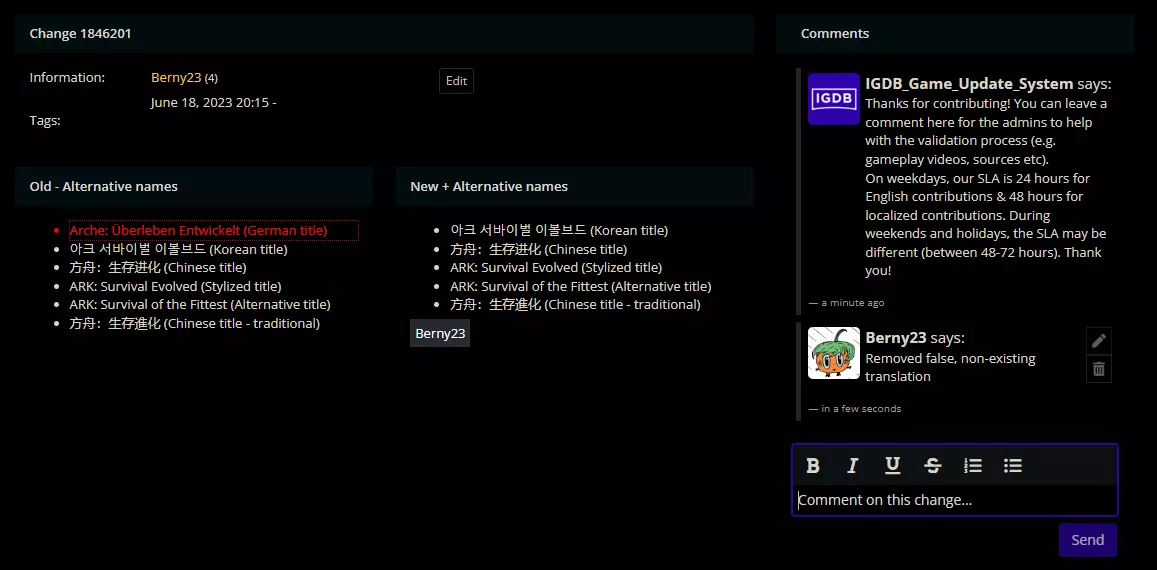This screenshot has width=1157, height=570.
Task: Click the contribution count '(4)' next to Berny23
Action: (211, 78)
